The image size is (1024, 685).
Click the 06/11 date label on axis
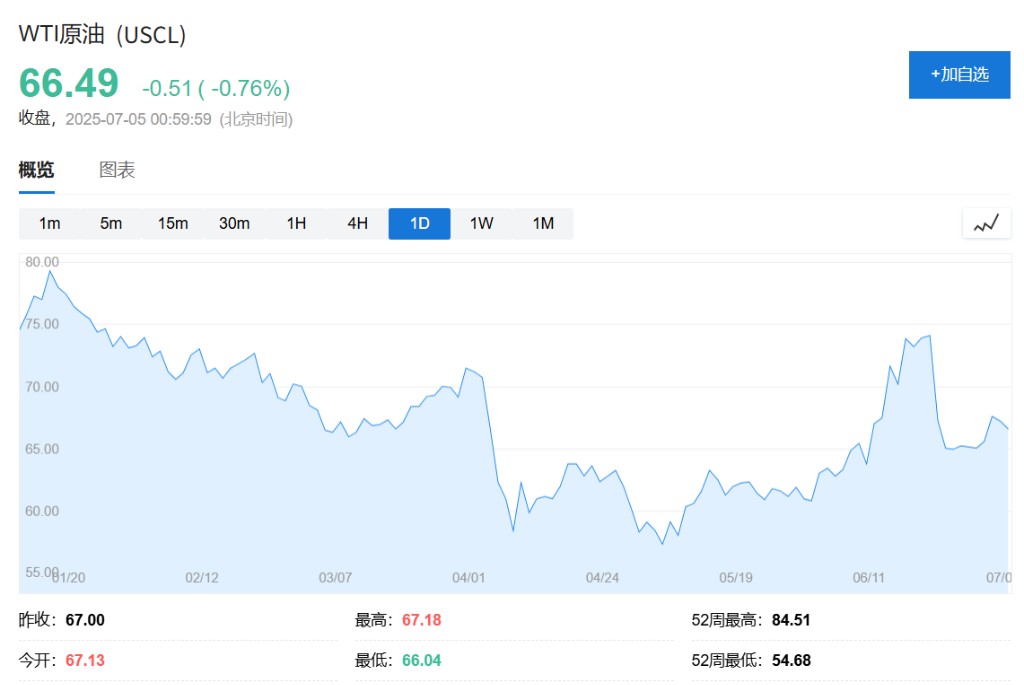point(869,578)
